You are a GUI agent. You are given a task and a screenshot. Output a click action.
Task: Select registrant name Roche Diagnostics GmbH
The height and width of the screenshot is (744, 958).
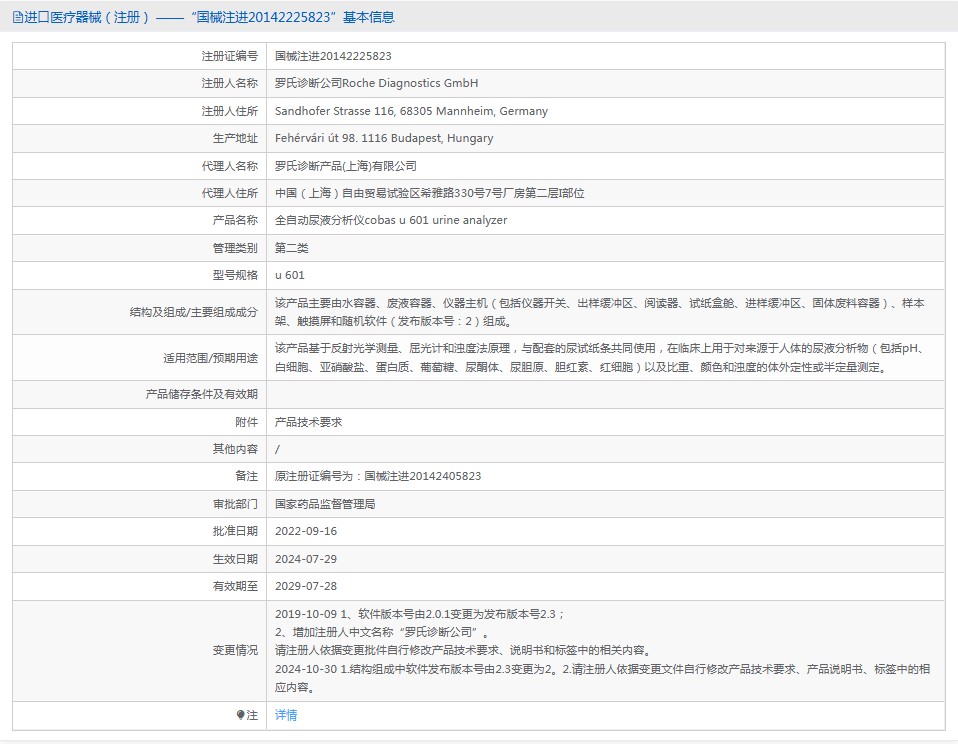[376, 83]
